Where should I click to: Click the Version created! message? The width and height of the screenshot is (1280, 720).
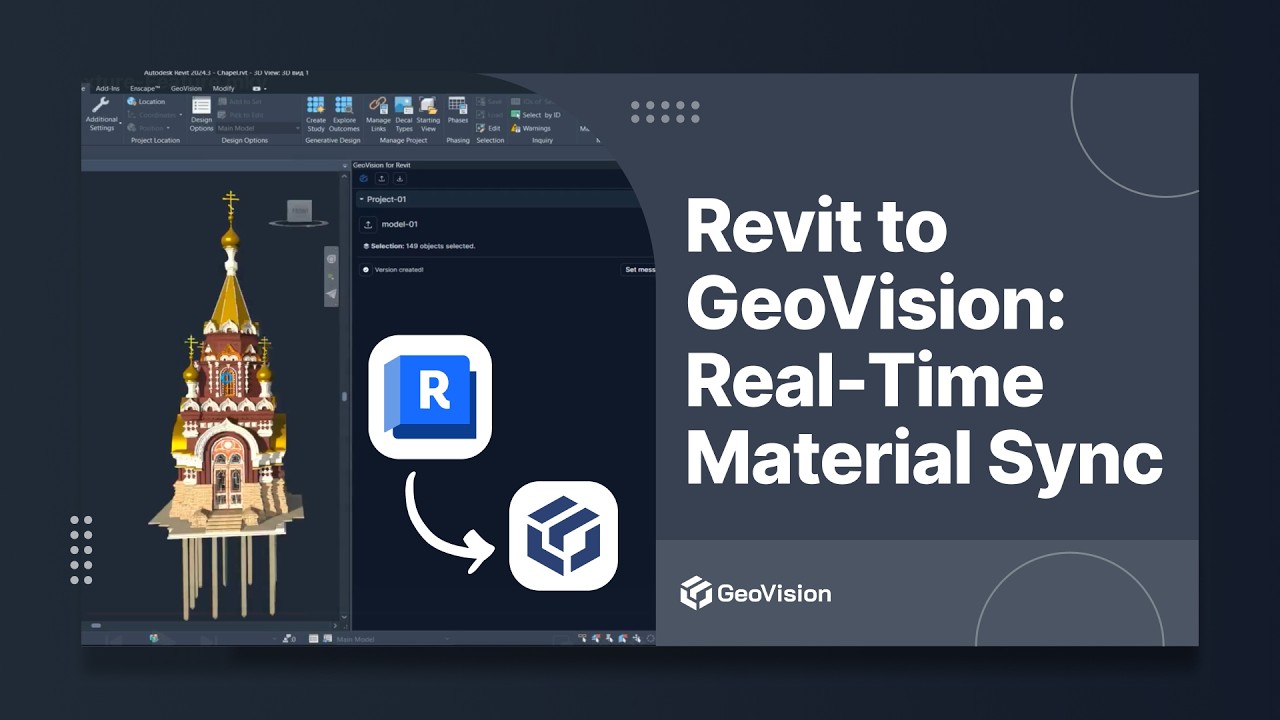point(399,270)
